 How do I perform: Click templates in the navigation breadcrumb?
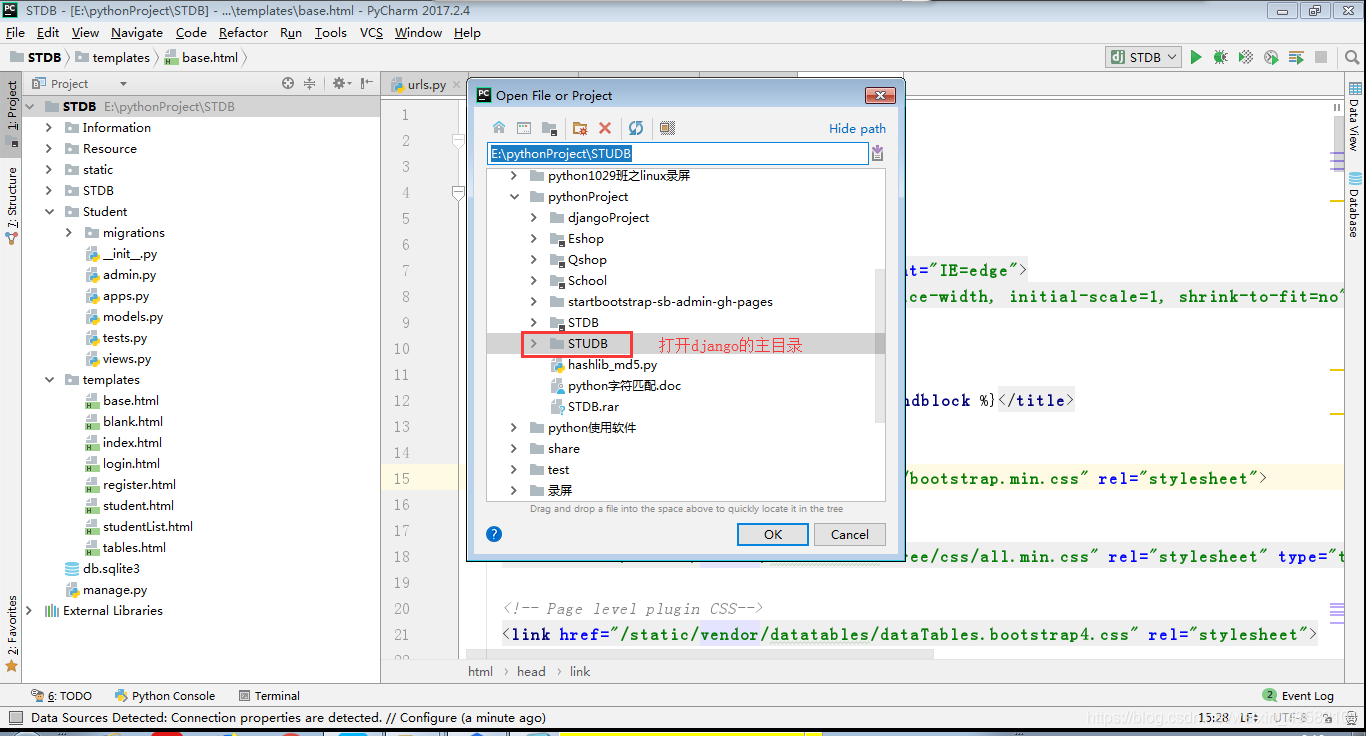[x=112, y=58]
